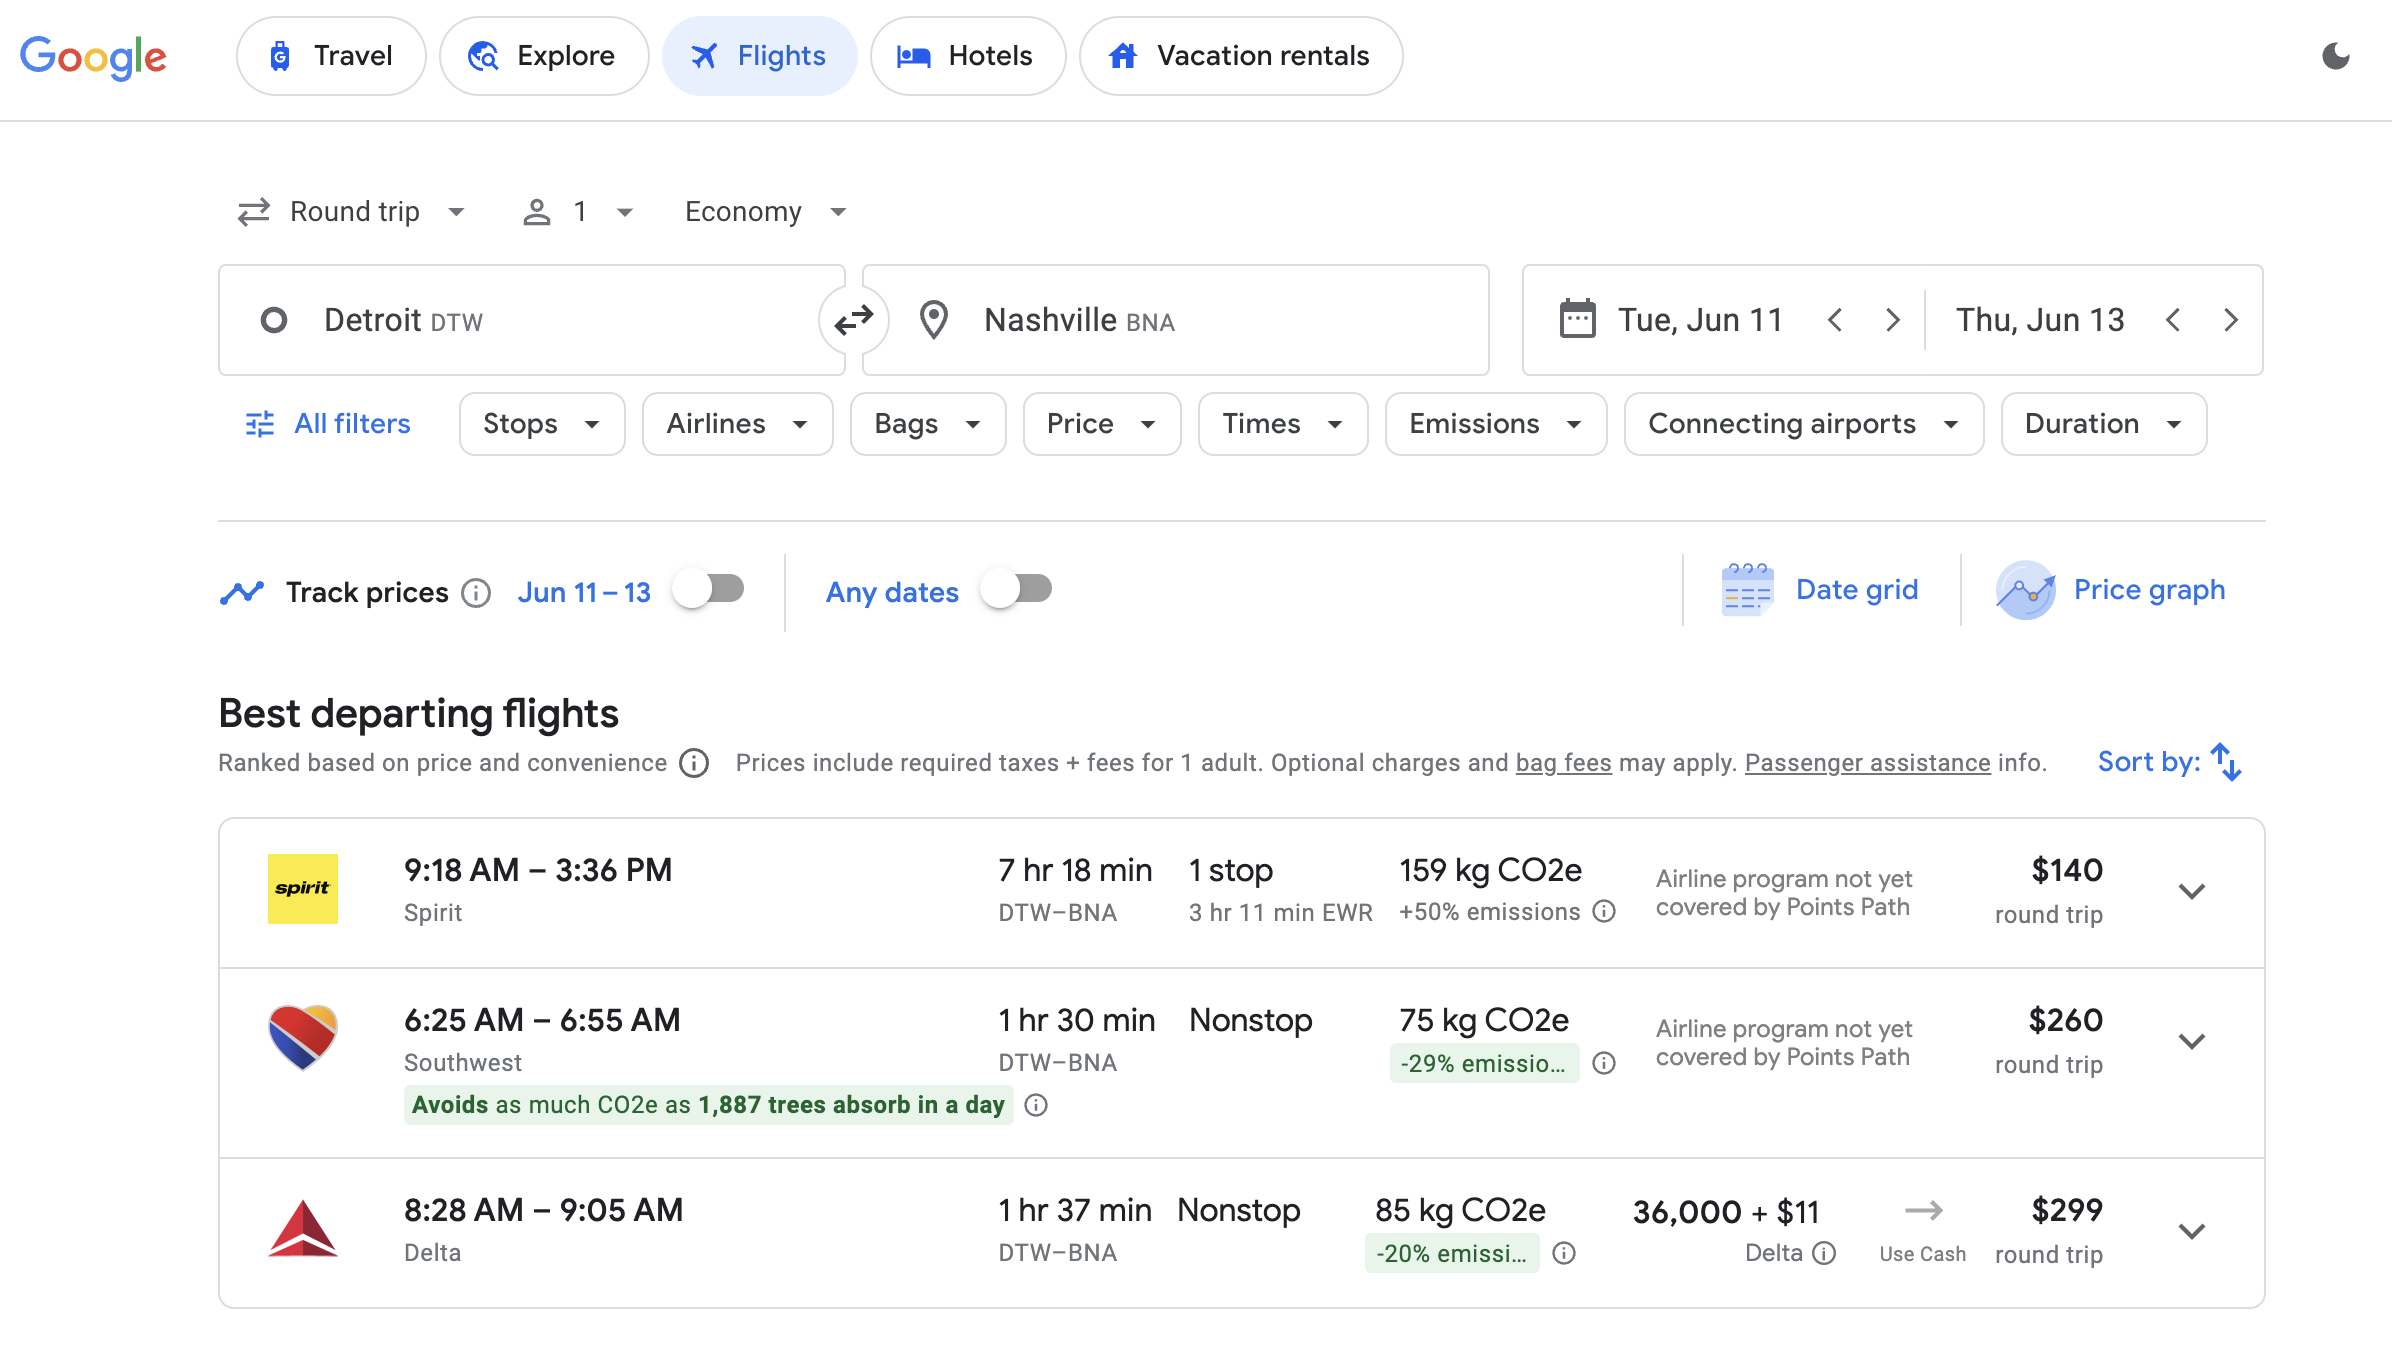Select the 36,000 + $11 Delta points price

coord(1726,1212)
